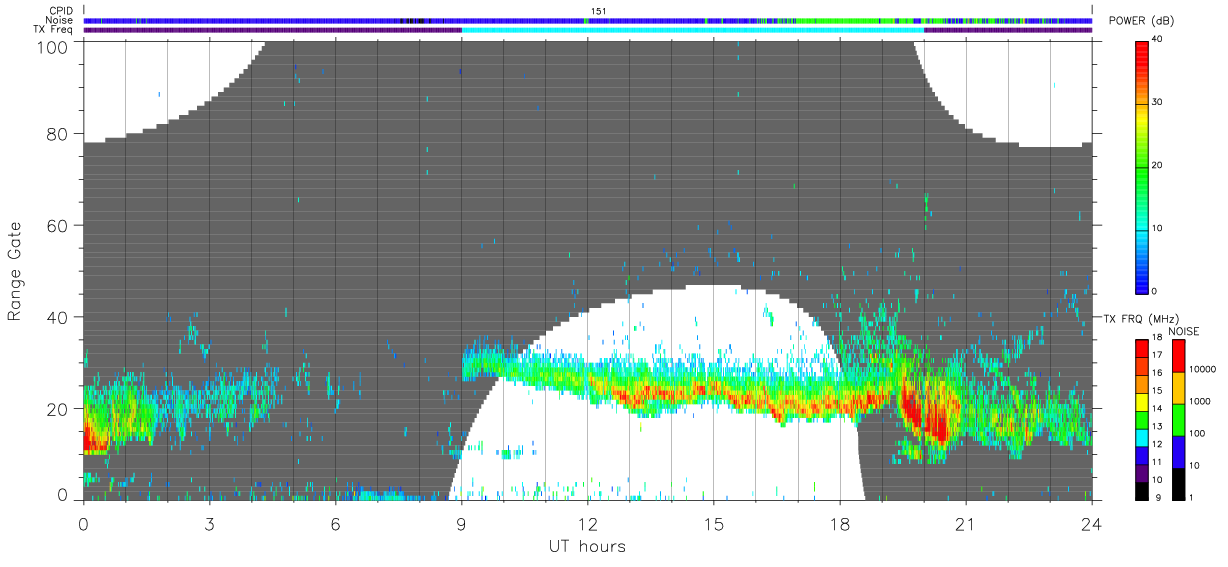Select the 'Noise' row label above the plot
Image resolution: width=1228 pixels, height=567 pixels.
pos(60,20)
